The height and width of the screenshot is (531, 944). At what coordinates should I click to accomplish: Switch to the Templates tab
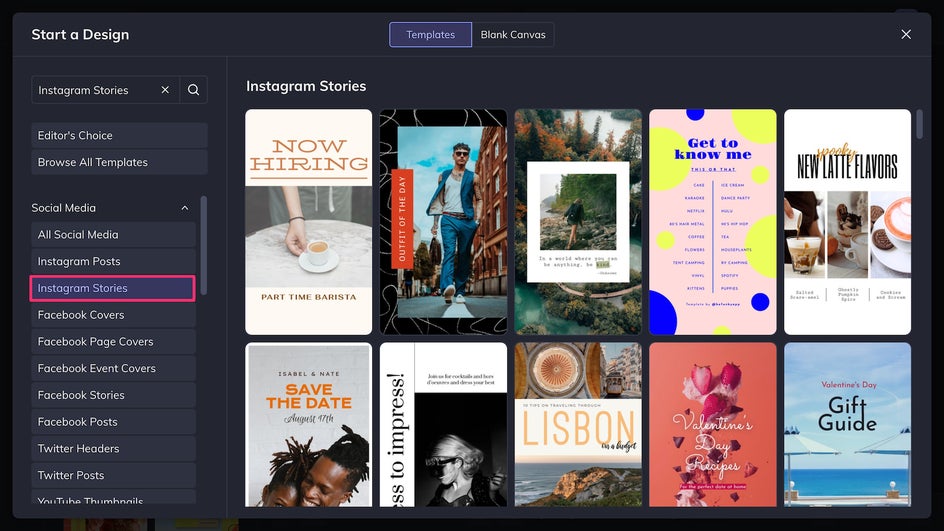[430, 34]
